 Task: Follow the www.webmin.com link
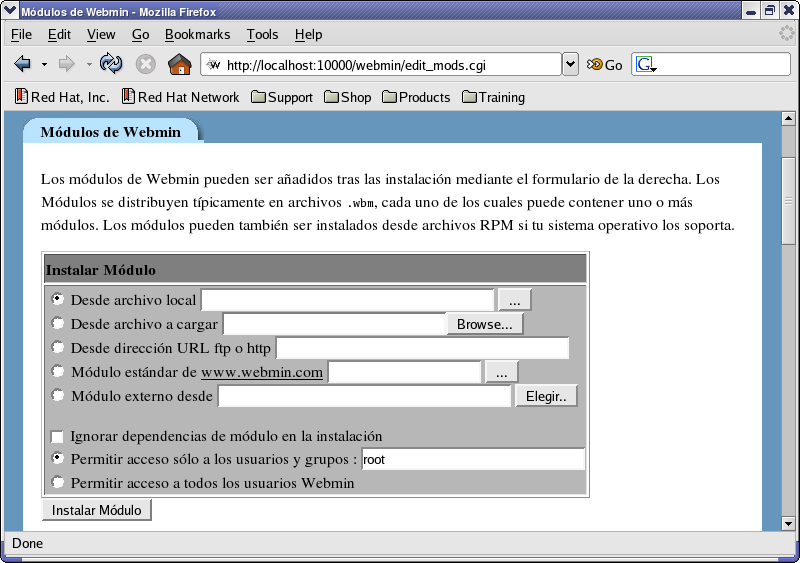[x=262, y=372]
